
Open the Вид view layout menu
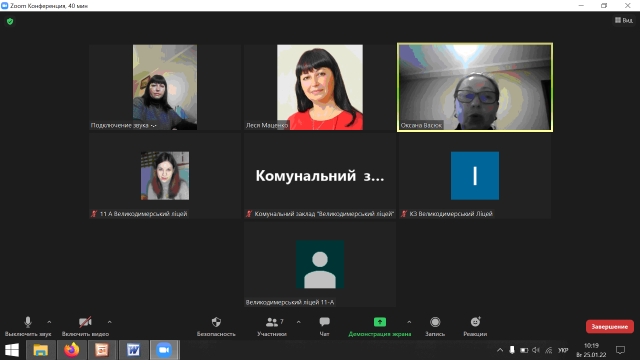coord(624,20)
